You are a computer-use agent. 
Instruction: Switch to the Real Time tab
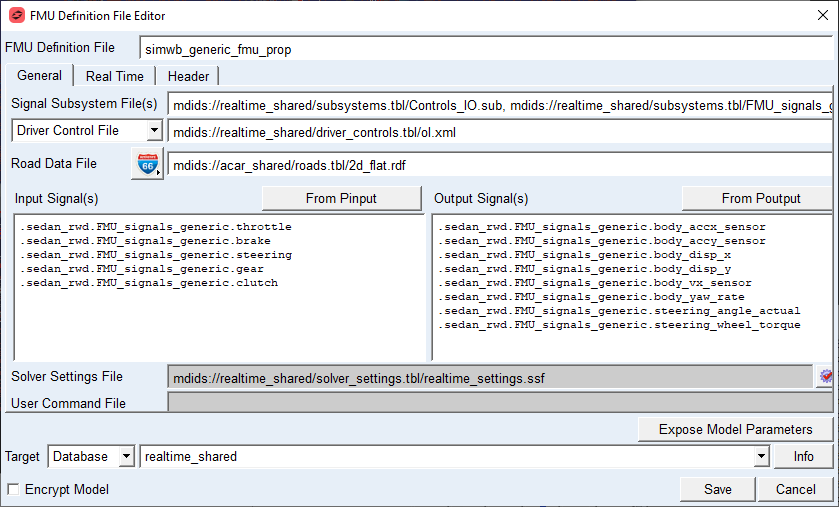115,76
